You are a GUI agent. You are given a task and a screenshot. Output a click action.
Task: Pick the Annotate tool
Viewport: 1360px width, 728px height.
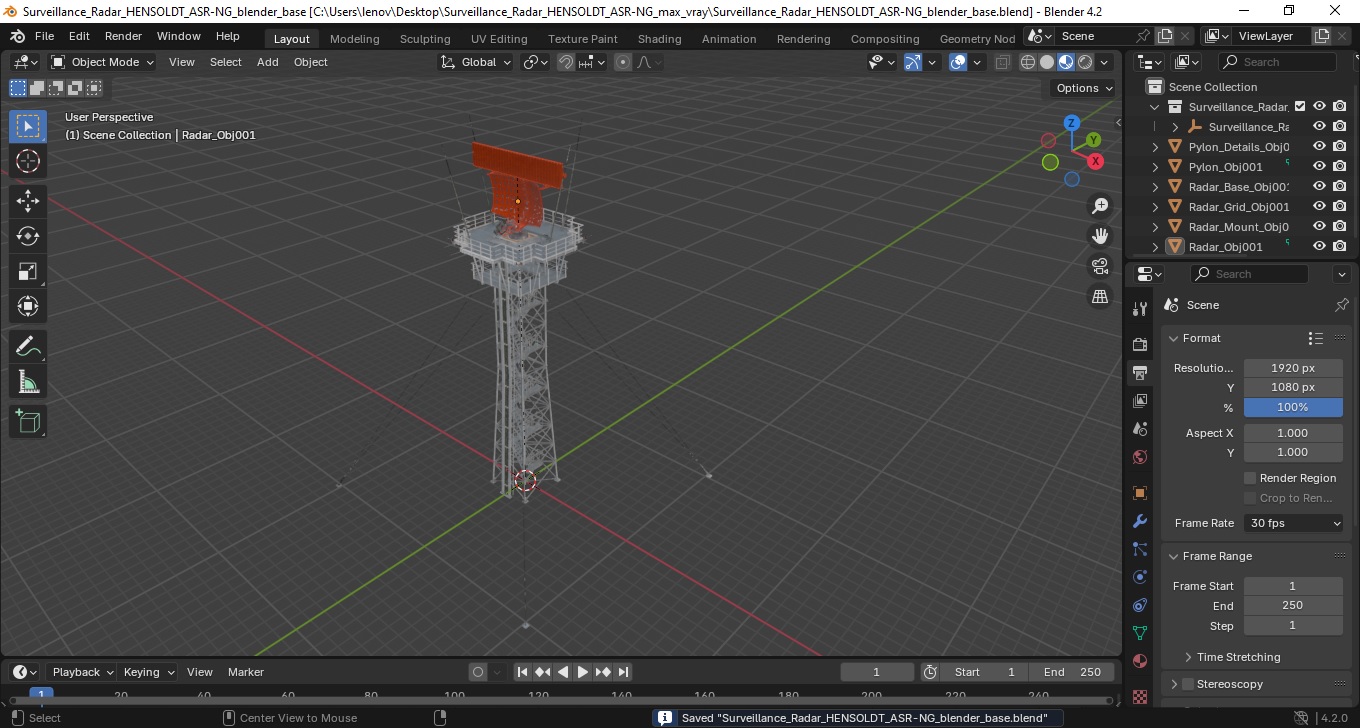tap(28, 347)
